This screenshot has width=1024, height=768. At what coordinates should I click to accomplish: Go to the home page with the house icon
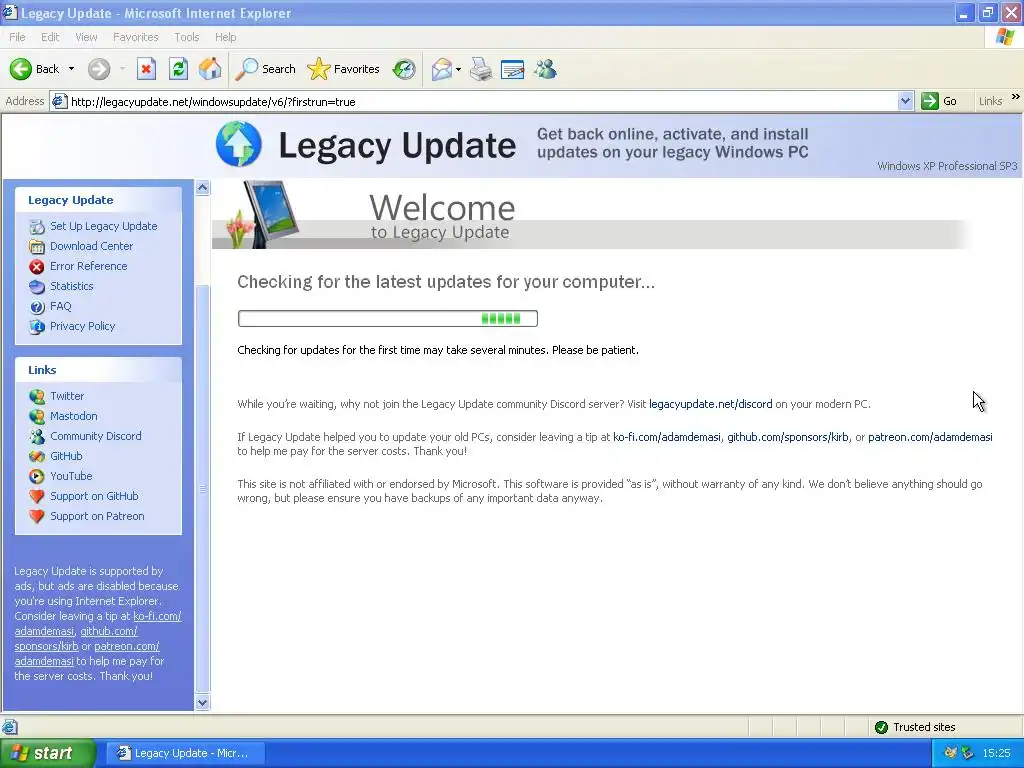tap(210, 69)
